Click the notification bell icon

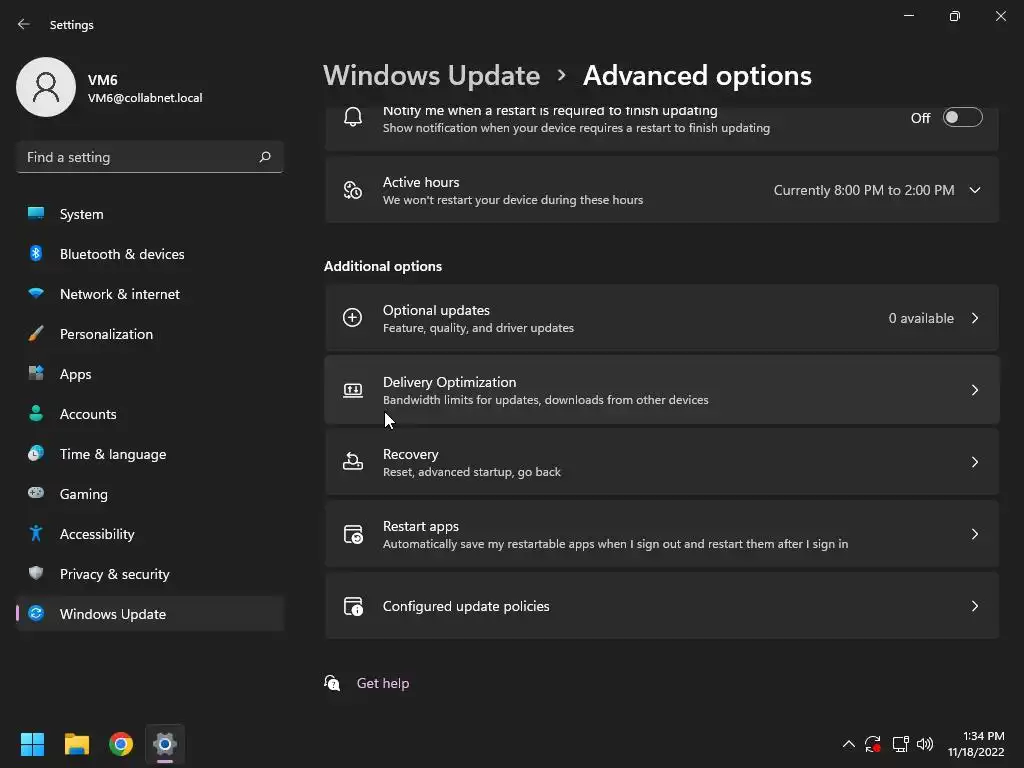click(353, 118)
